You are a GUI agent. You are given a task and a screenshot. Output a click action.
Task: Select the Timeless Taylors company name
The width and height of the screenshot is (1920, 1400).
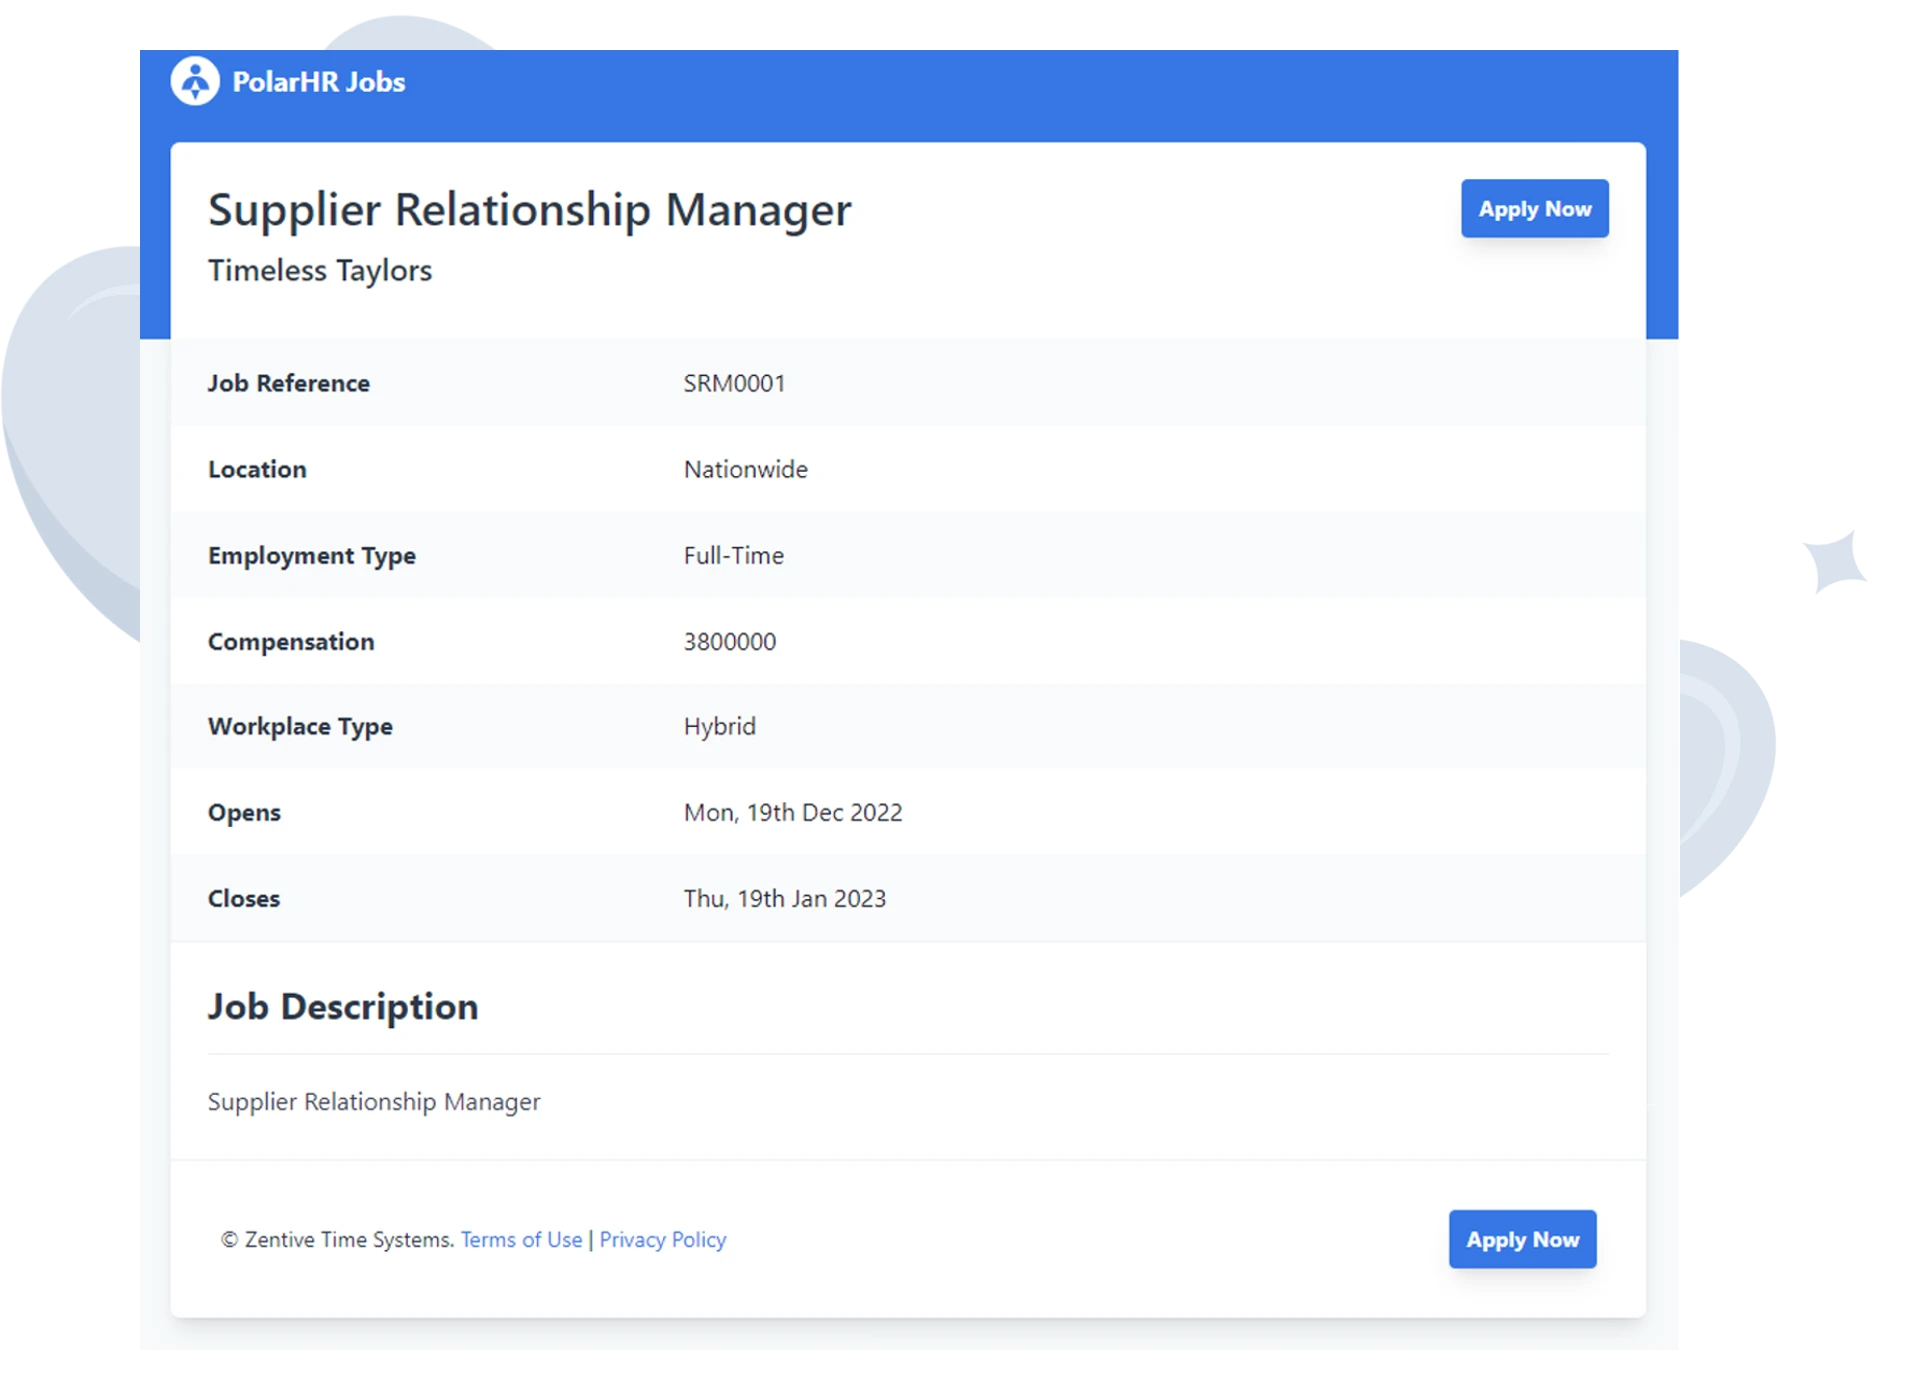tap(319, 269)
